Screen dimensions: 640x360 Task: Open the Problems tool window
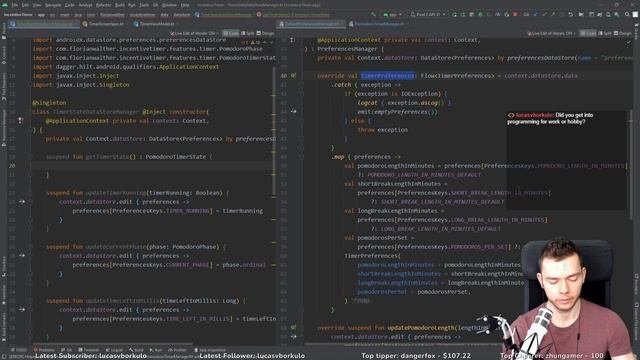coord(44,350)
